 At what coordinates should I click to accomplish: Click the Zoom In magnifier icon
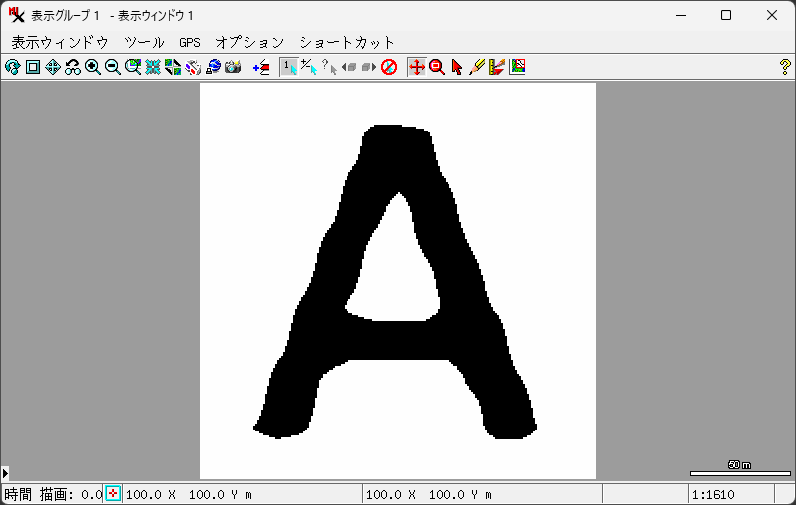[93, 67]
